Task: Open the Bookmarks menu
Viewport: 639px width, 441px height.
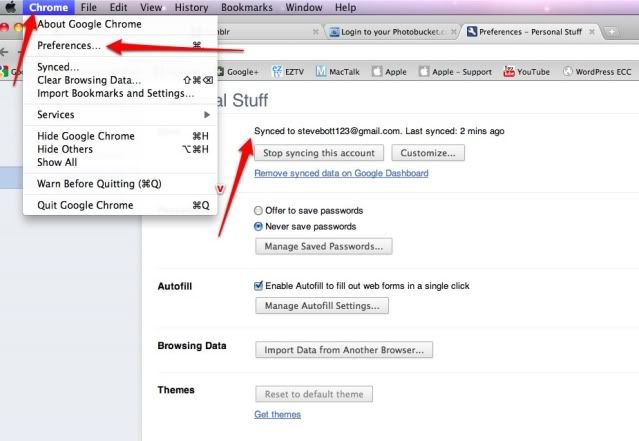Action: tap(247, 7)
